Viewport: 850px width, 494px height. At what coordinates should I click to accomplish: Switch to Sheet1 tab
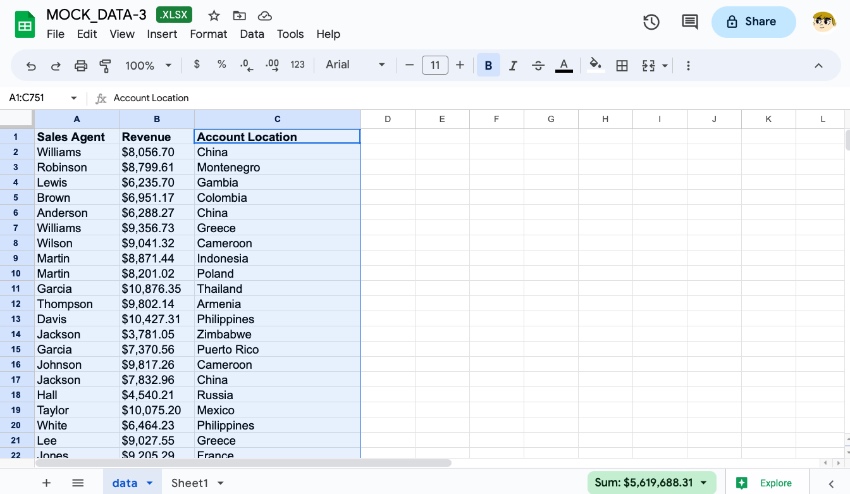189,483
